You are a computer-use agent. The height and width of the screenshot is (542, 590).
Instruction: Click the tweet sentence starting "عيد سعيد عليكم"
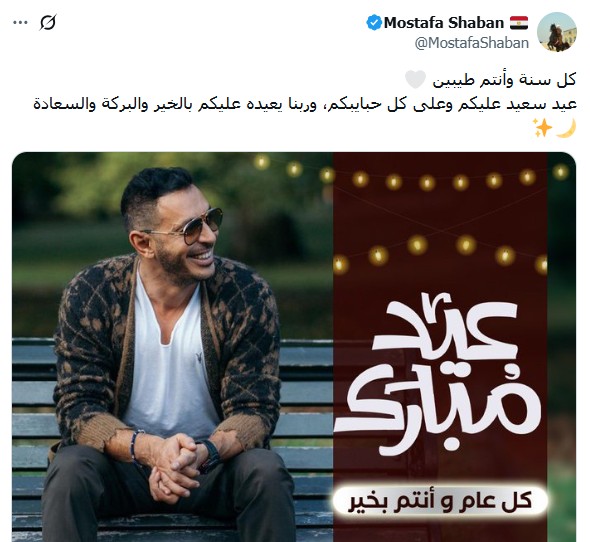305,104
